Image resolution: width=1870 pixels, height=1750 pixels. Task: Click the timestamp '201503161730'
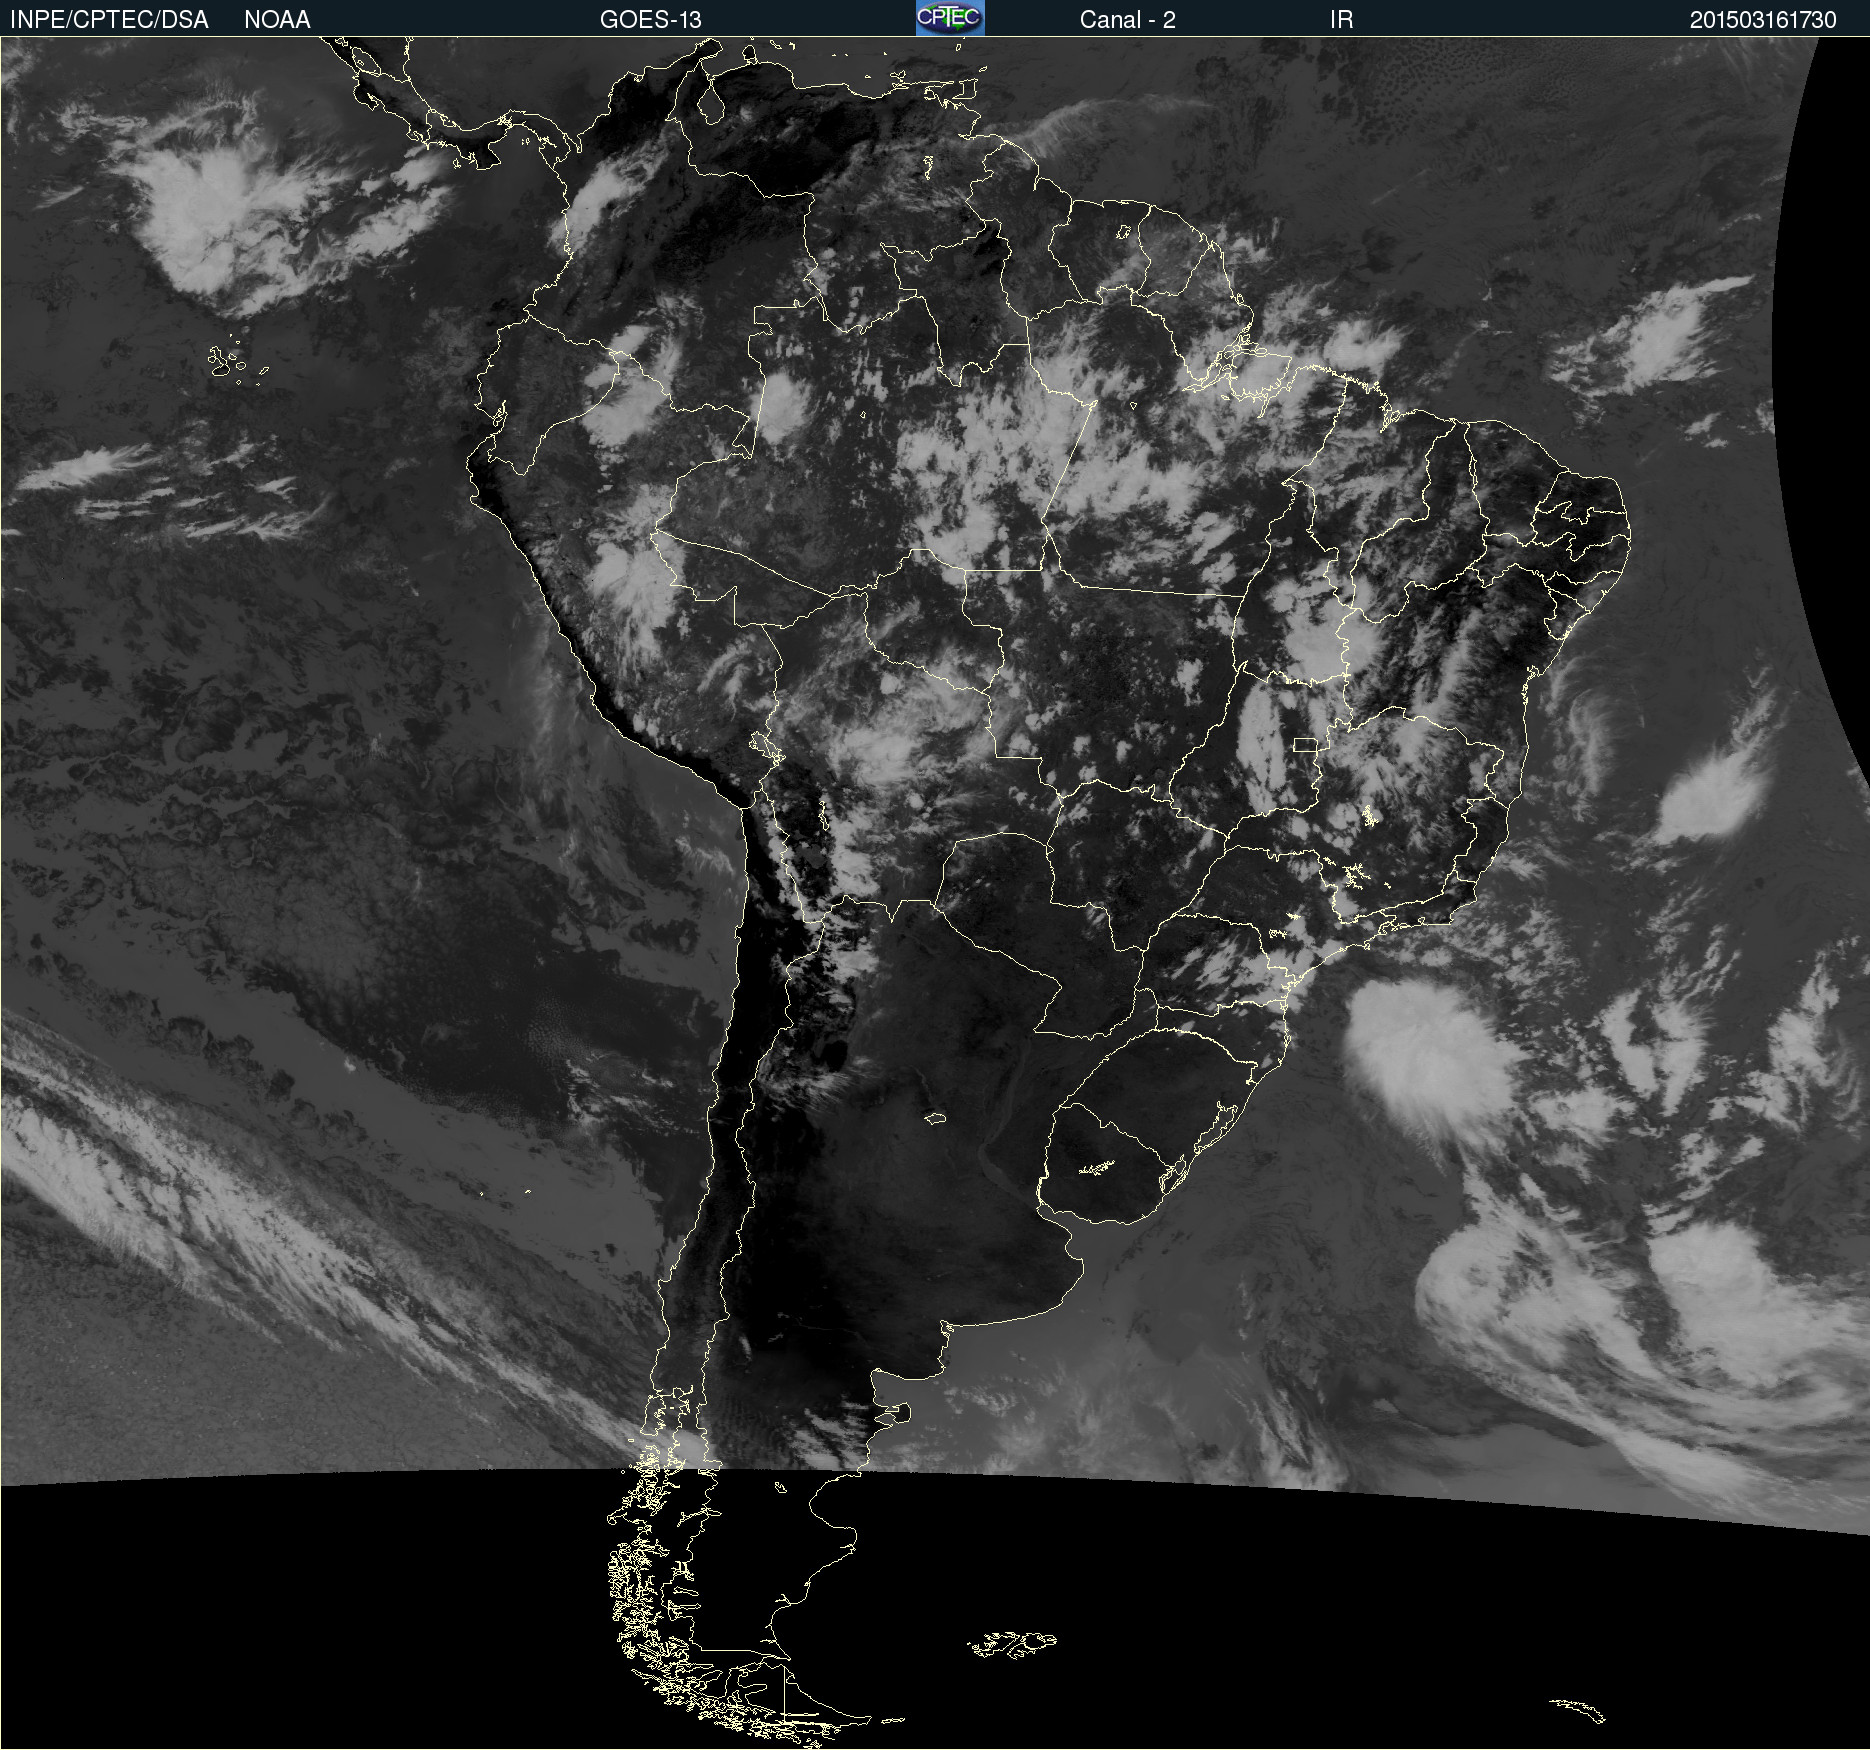[1763, 20]
